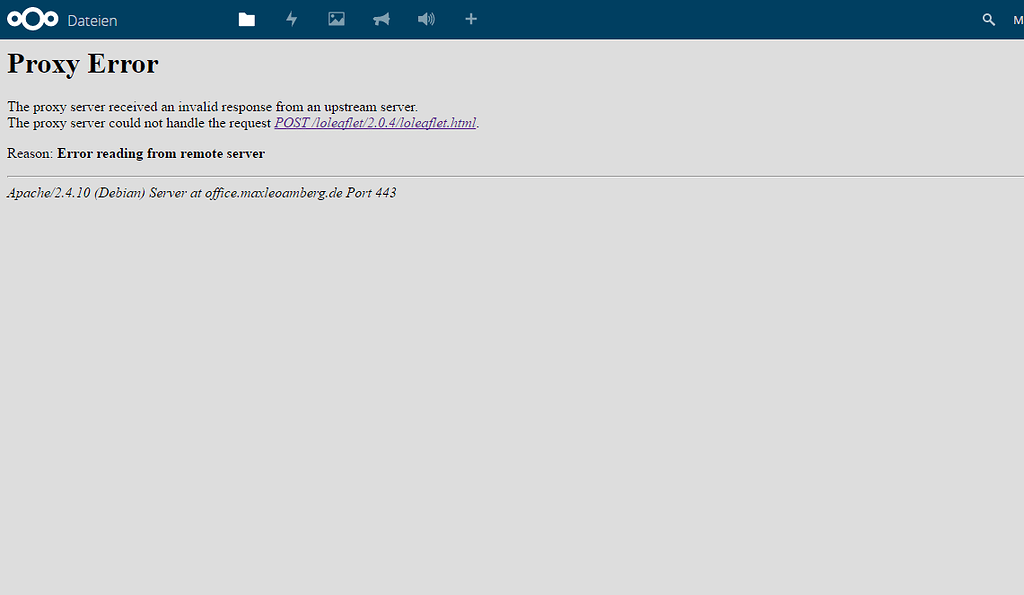1024x595 pixels.
Task: Open the Files app folder icon
Action: click(247, 20)
